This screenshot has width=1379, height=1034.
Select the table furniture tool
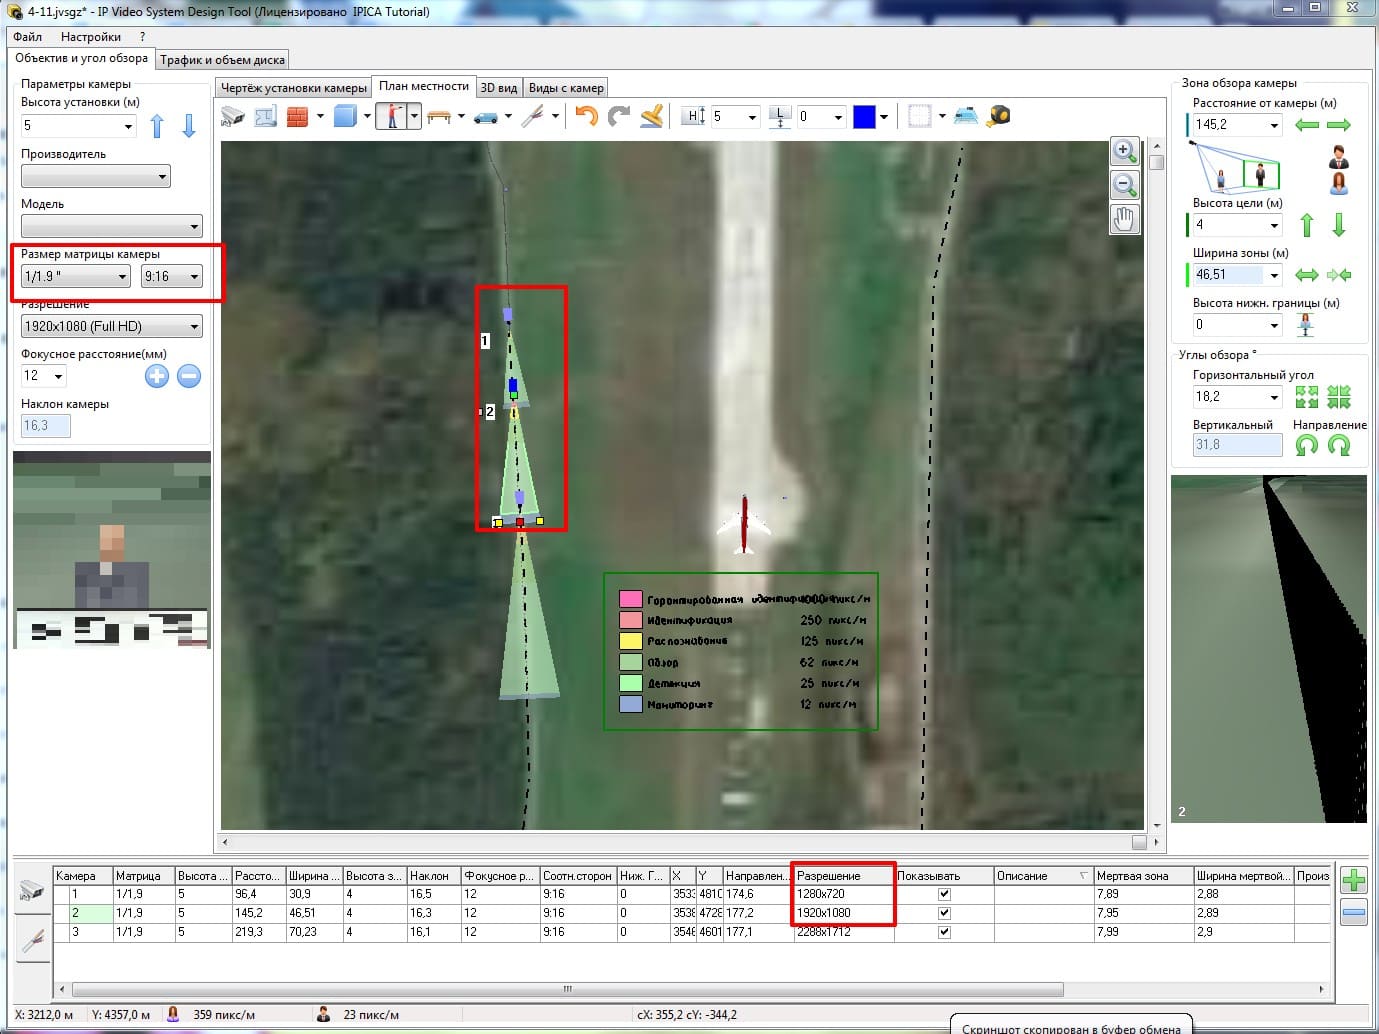coord(439,117)
